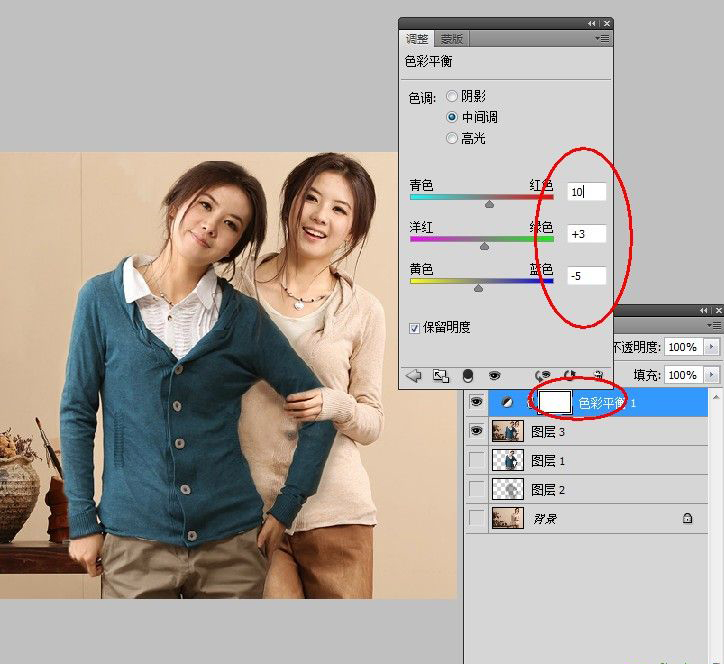Image resolution: width=724 pixels, height=664 pixels.
Task: Show 图层 2 via its visibility box
Action: 477,489
